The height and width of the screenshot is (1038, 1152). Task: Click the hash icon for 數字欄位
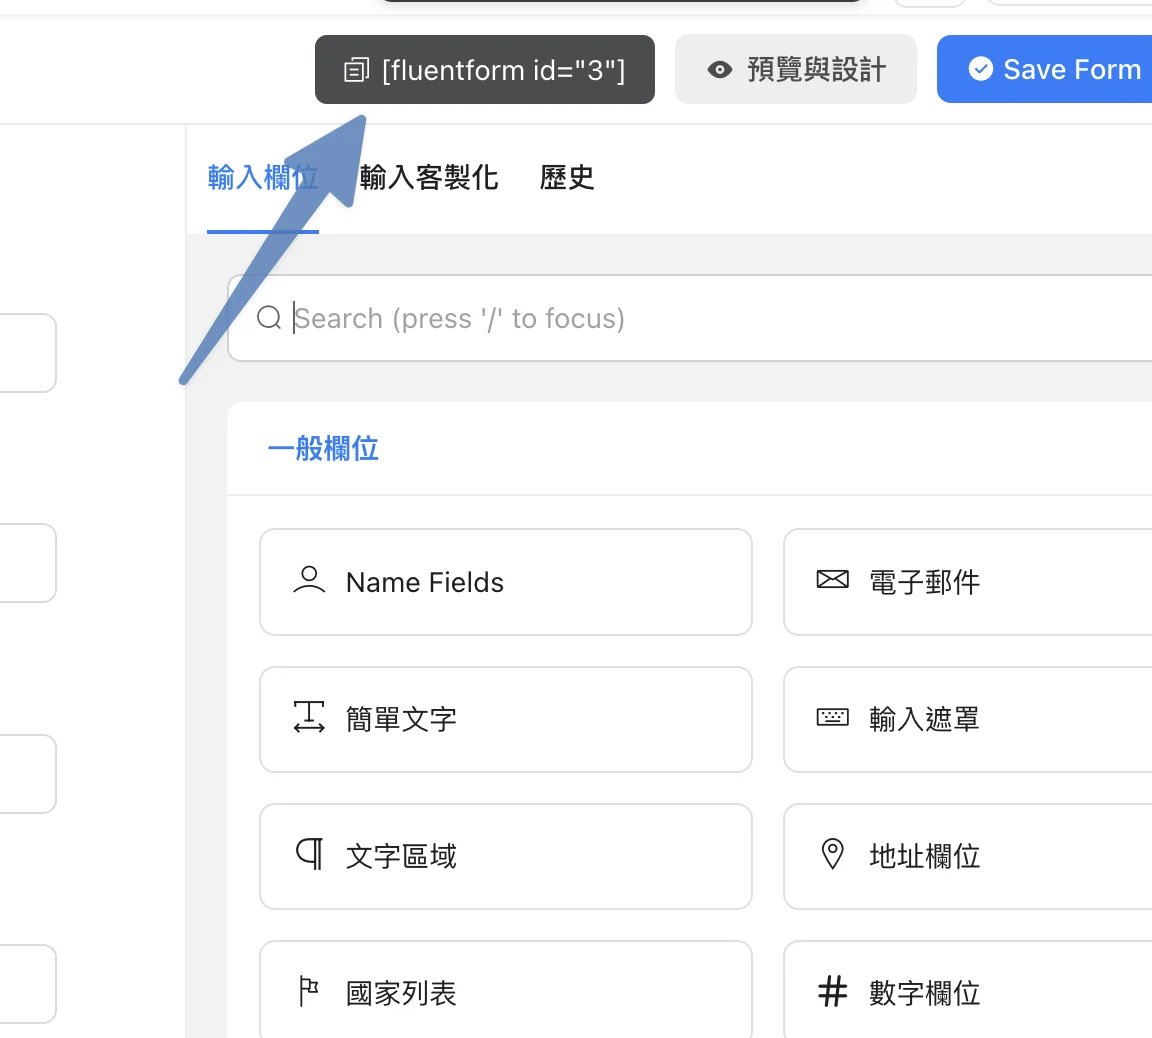[x=832, y=992]
